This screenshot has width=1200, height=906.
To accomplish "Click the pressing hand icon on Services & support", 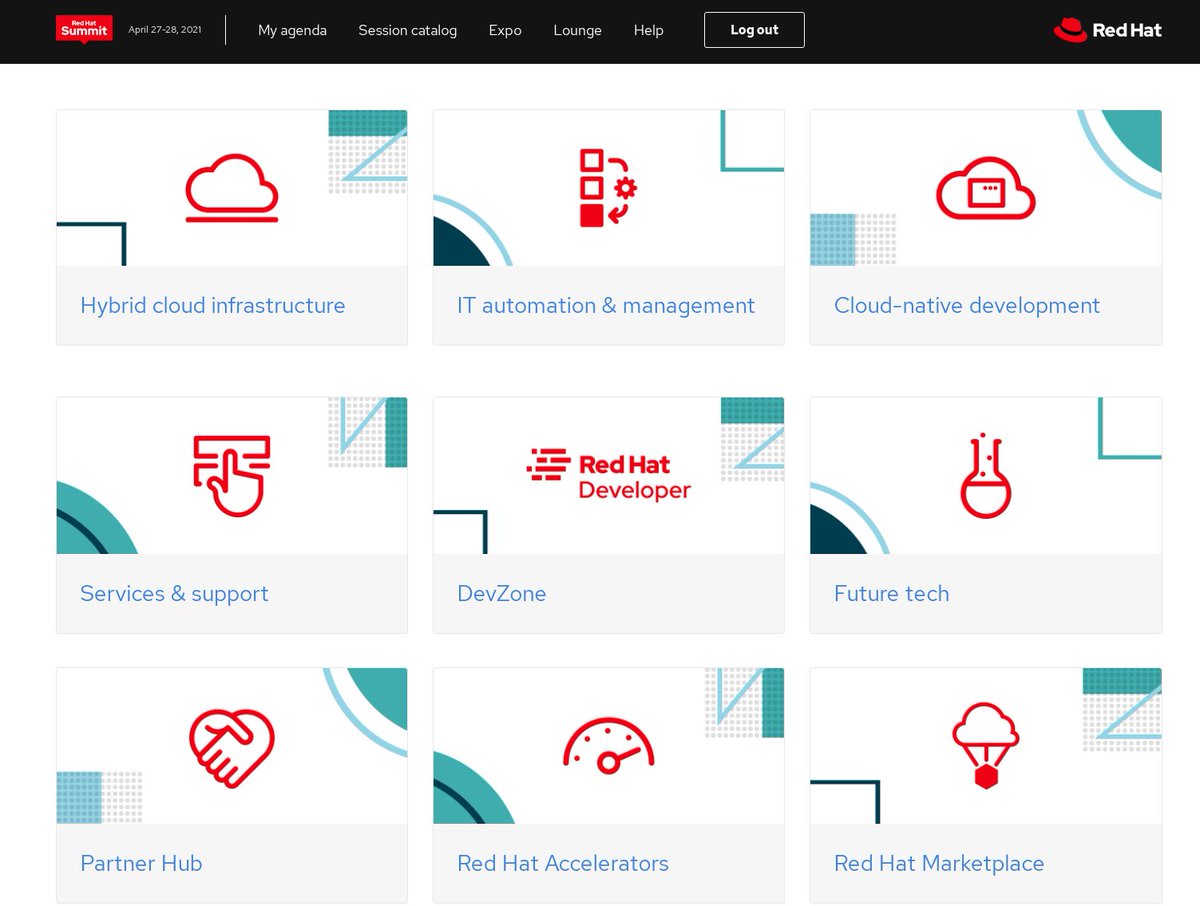I will [232, 474].
